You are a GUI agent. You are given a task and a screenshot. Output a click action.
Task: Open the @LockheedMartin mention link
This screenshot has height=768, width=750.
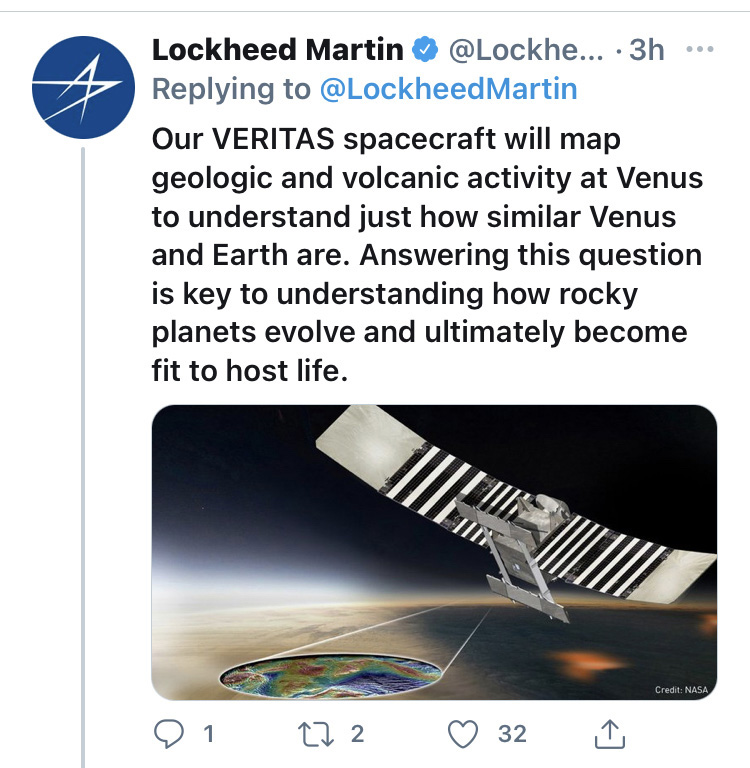(448, 89)
